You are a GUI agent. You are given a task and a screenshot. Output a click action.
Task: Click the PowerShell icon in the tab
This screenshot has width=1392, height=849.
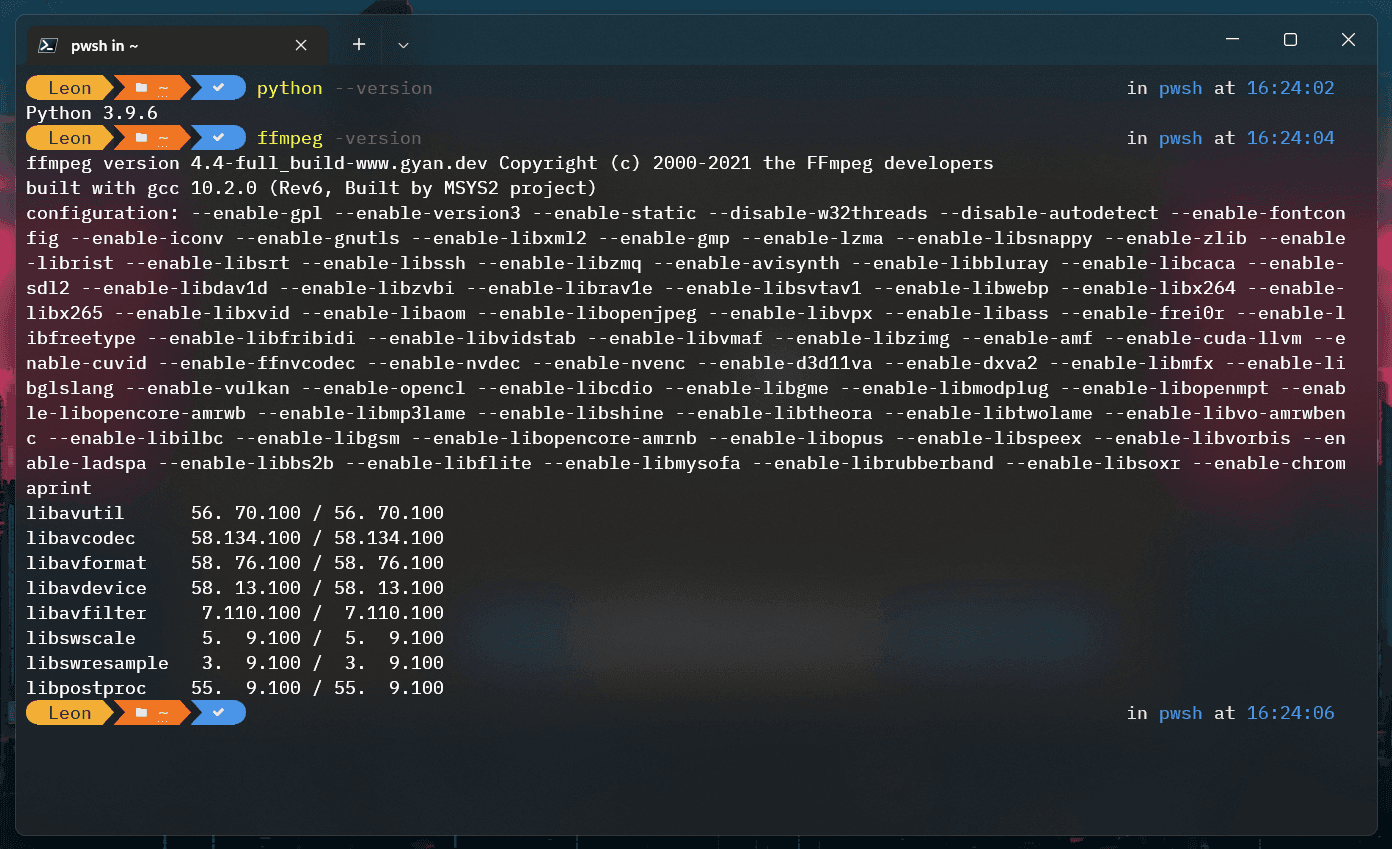pyautogui.click(x=47, y=45)
